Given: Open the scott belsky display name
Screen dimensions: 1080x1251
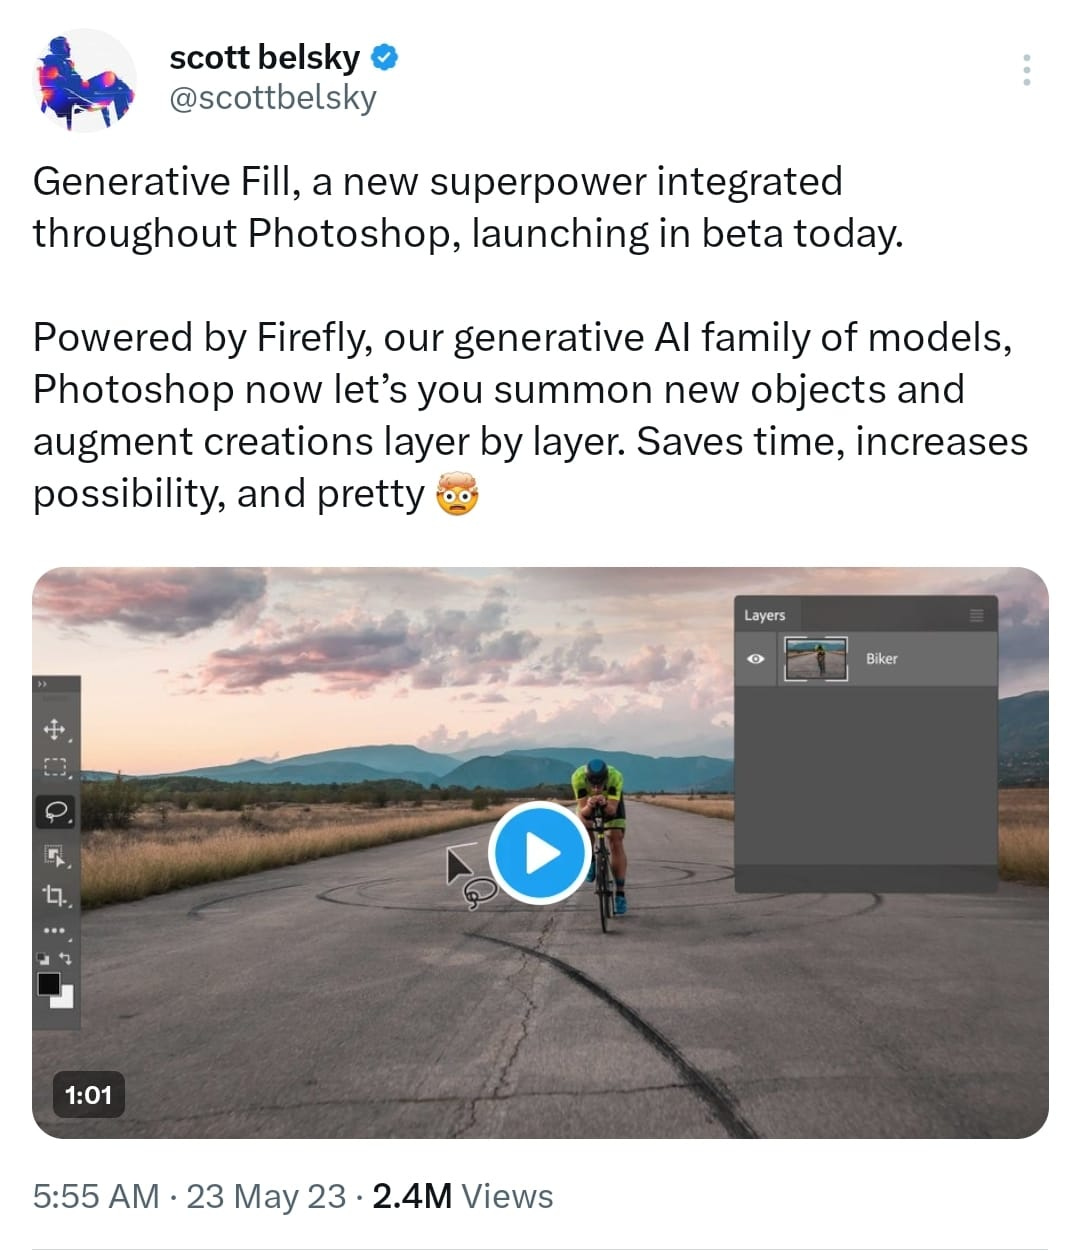Looking at the screenshot, I should point(264,57).
